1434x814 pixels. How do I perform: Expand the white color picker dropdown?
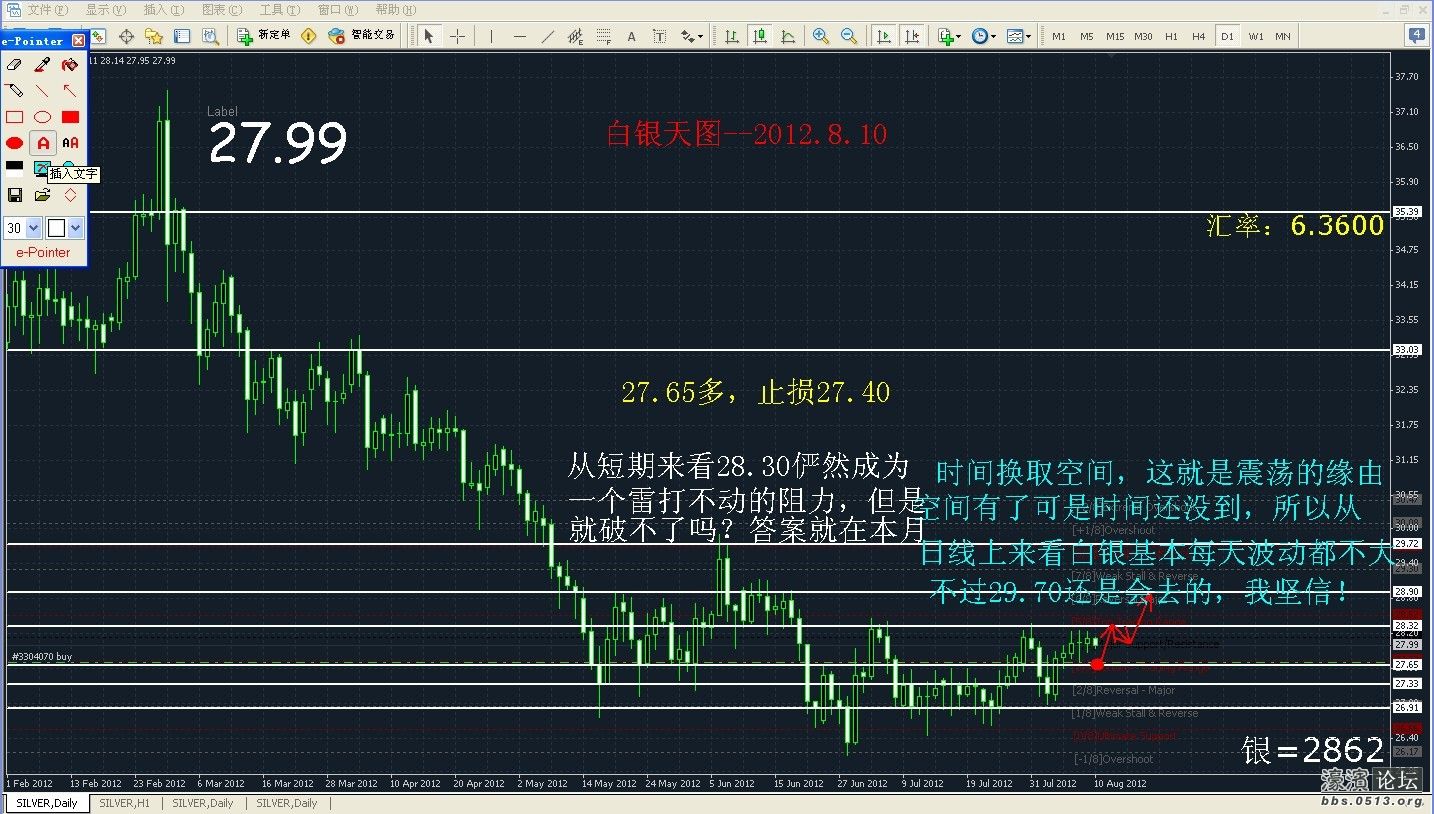click(x=75, y=228)
